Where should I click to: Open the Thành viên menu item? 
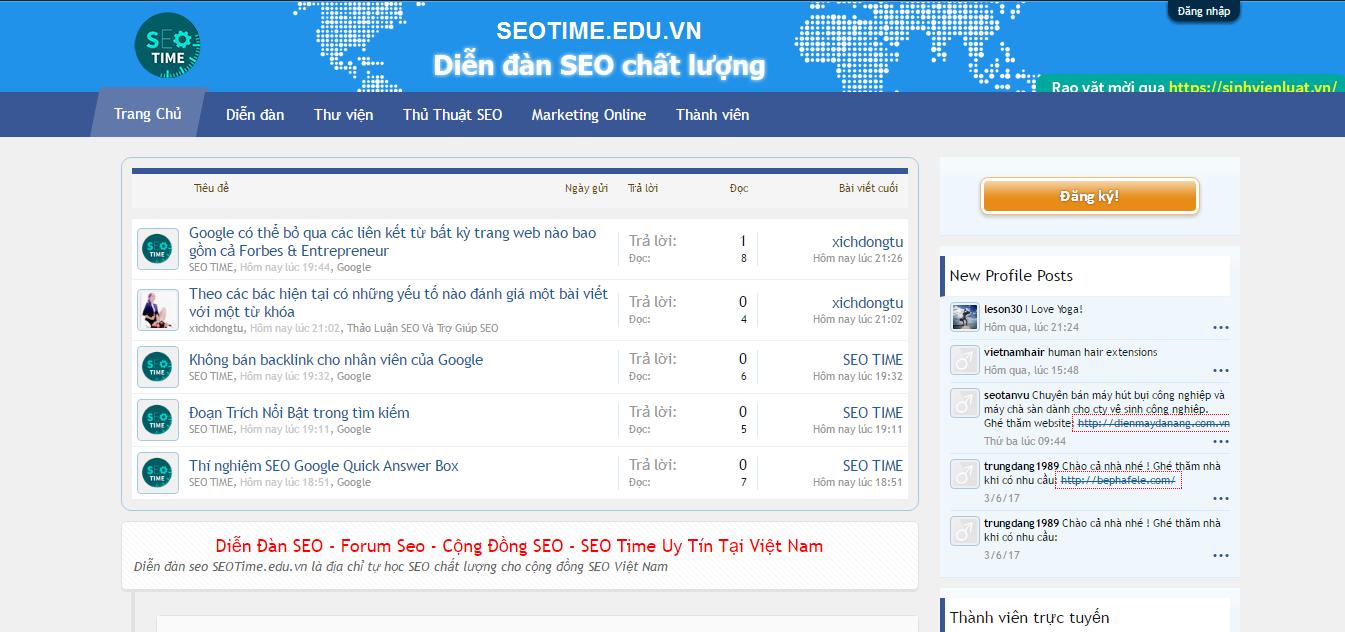point(712,115)
